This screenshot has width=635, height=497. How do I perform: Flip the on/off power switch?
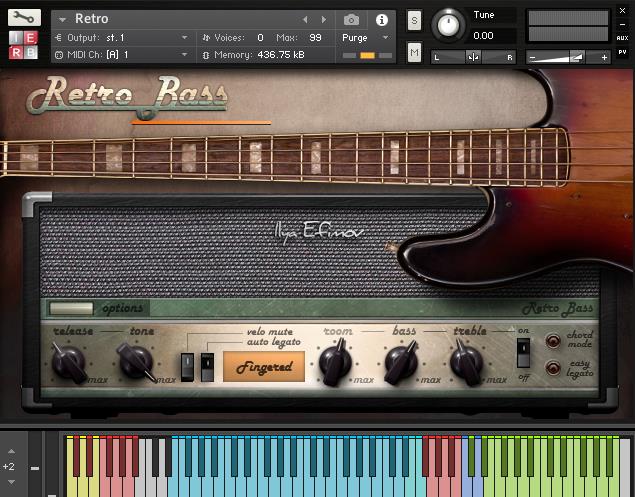522,351
